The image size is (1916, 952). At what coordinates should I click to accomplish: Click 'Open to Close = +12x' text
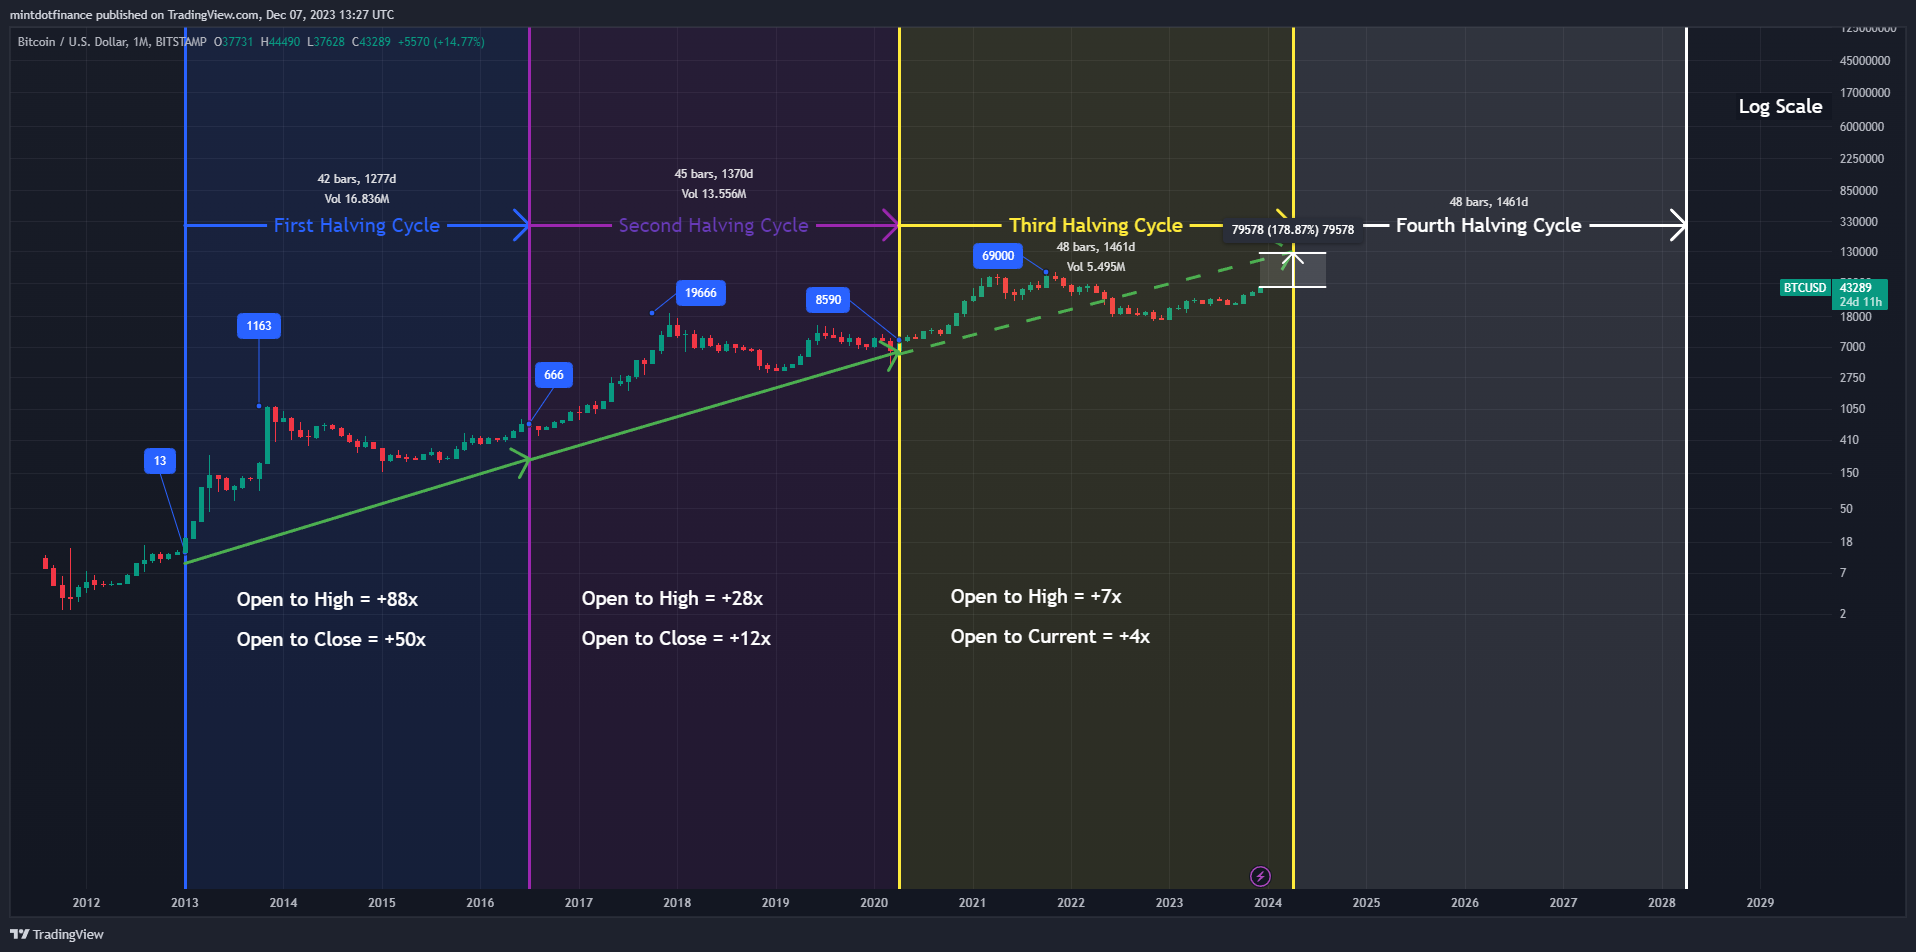point(676,638)
